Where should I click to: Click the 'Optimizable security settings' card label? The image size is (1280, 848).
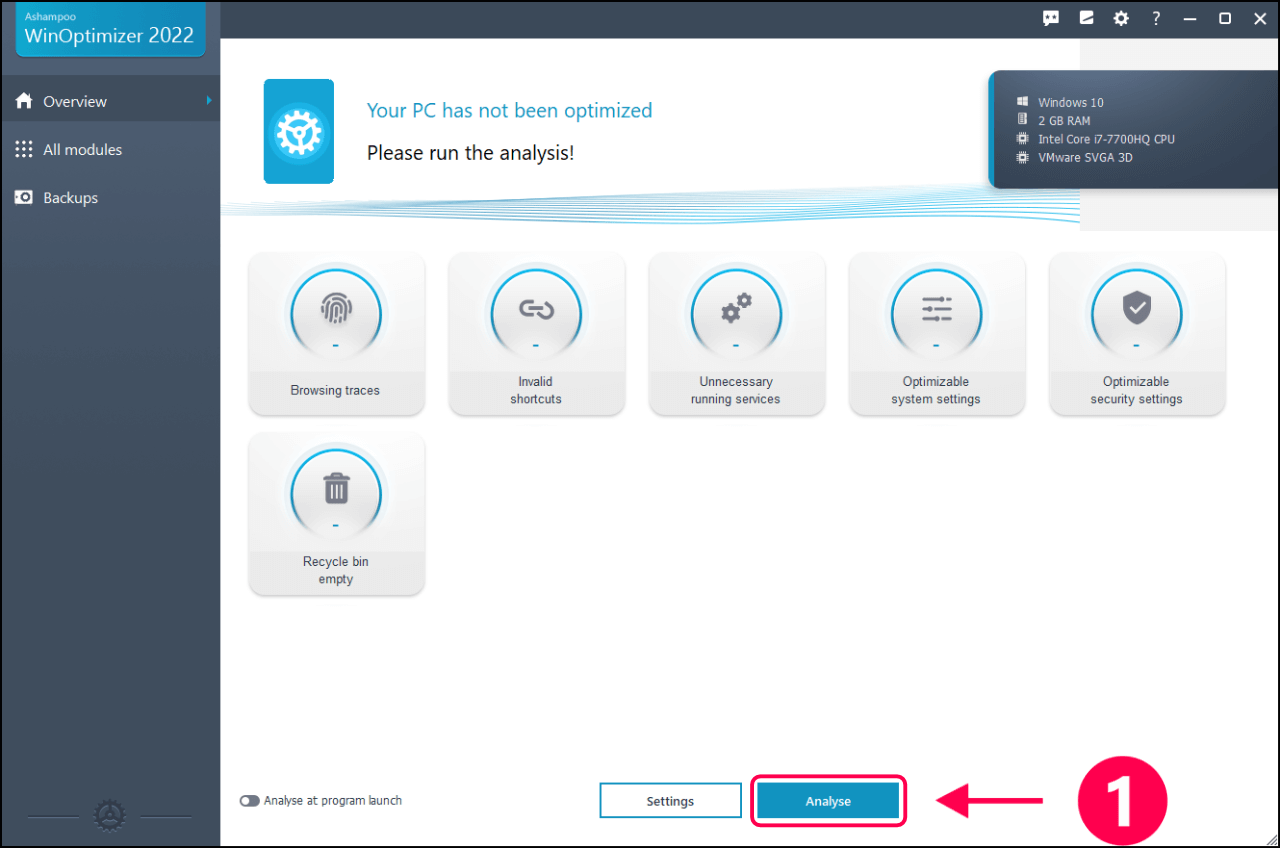(x=1136, y=390)
